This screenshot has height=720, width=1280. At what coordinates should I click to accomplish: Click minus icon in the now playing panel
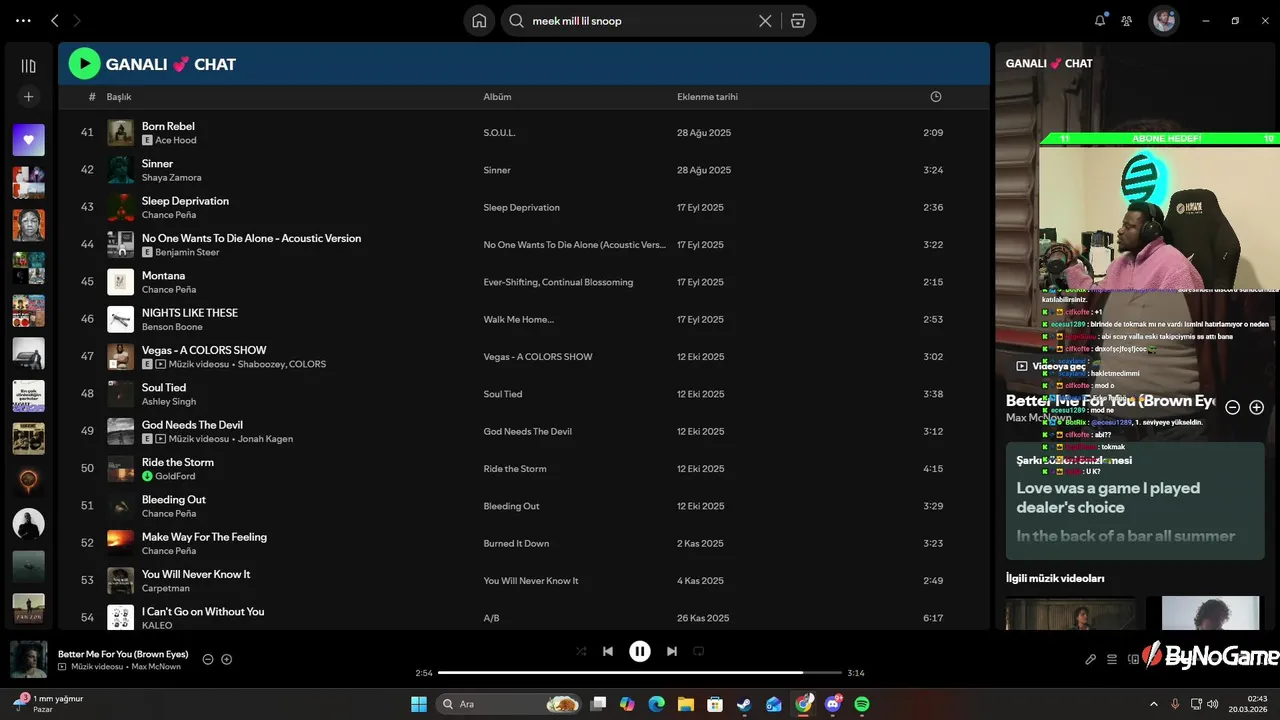click(1233, 407)
